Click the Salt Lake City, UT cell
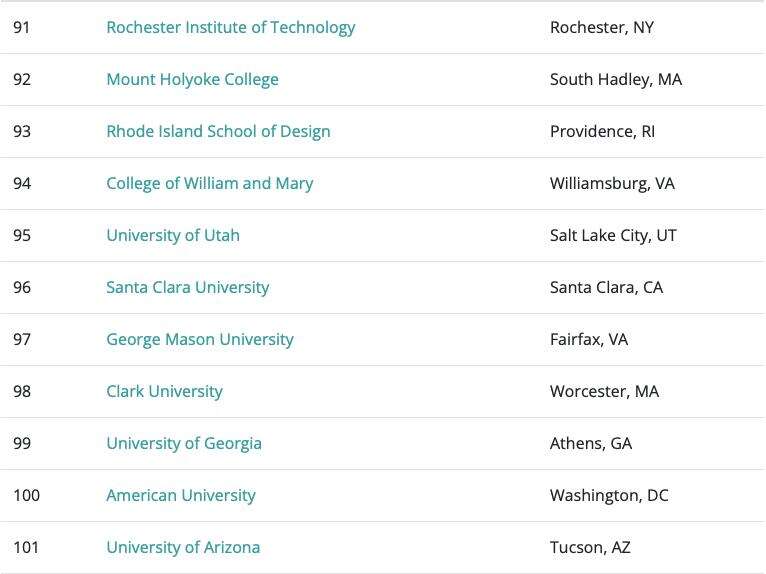Image resolution: width=766 pixels, height=574 pixels. (x=613, y=236)
